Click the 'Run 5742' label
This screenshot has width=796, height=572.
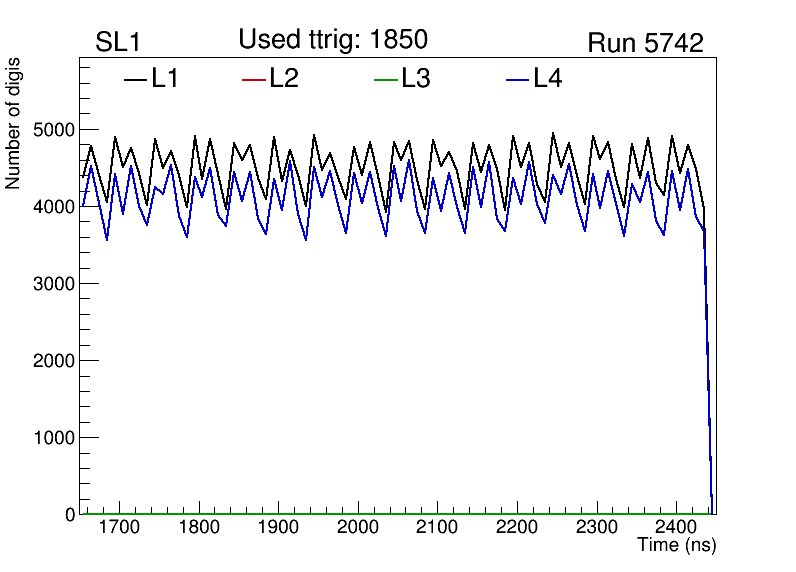point(645,43)
